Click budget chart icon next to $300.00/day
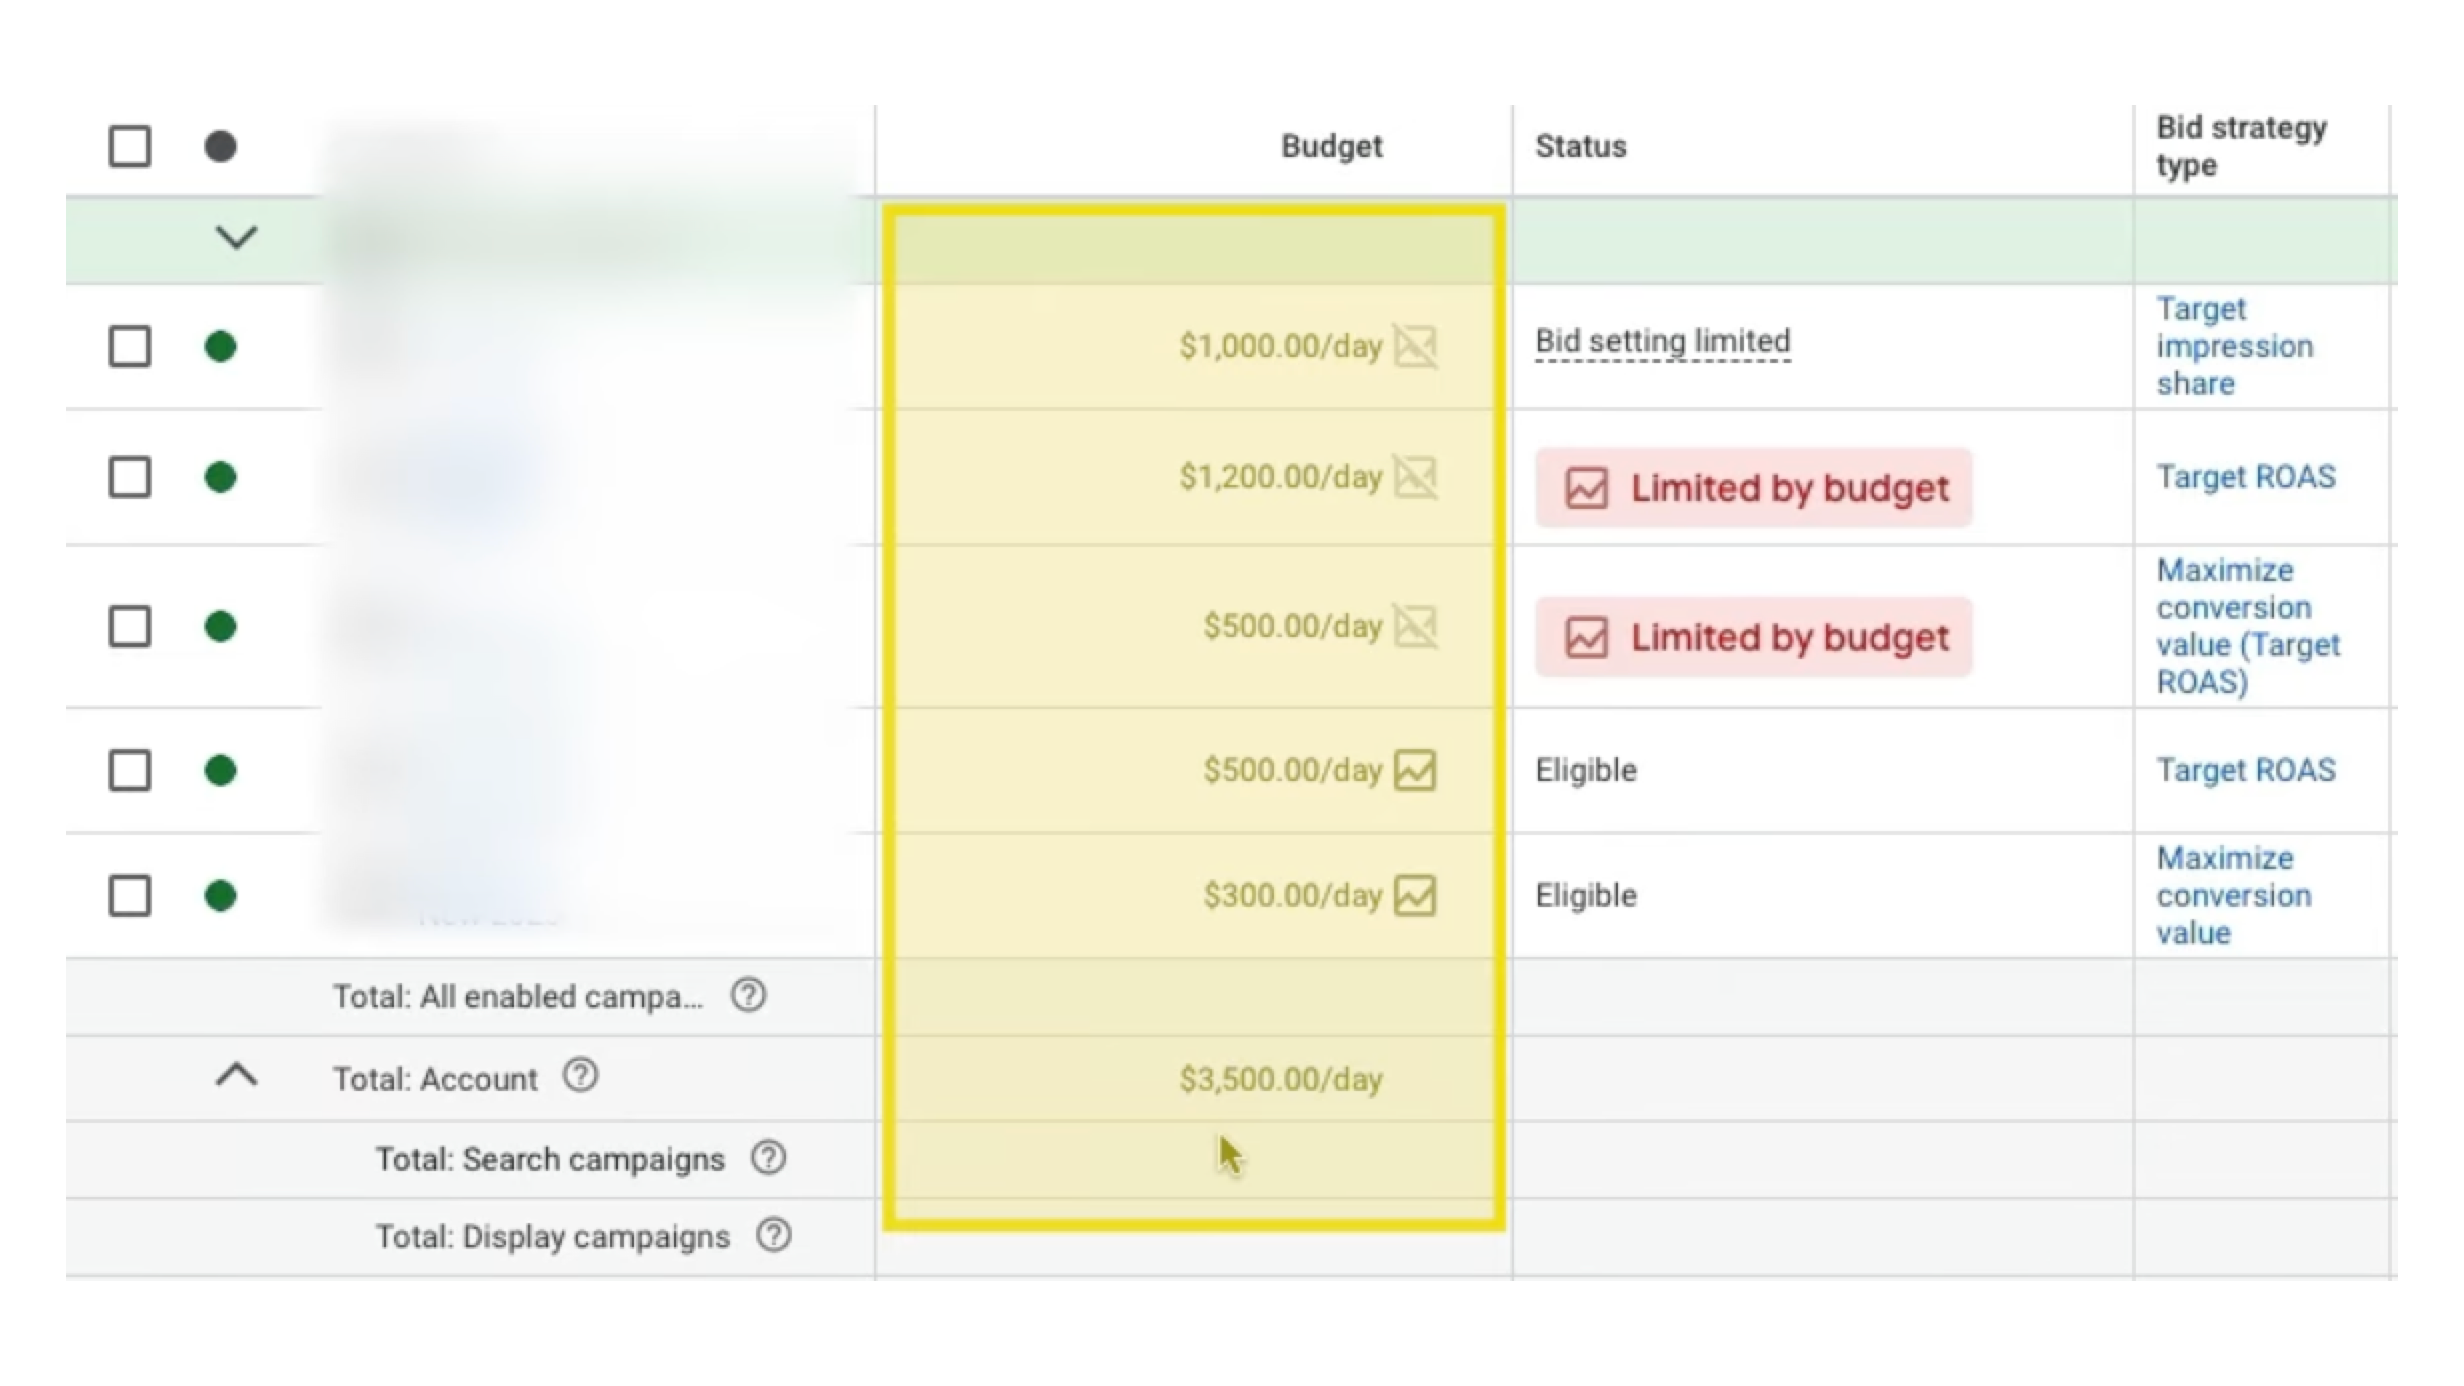The height and width of the screenshot is (1386, 2464). coord(1415,895)
